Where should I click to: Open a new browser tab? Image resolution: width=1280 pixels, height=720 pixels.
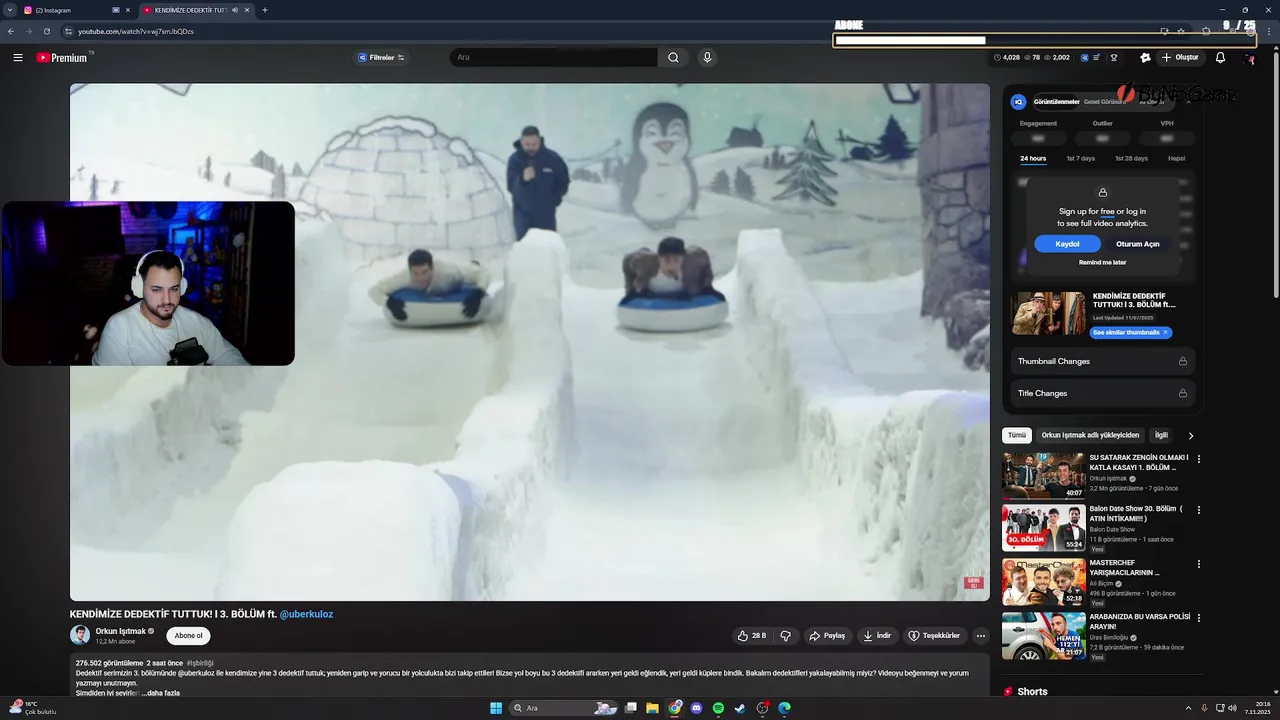coord(264,10)
